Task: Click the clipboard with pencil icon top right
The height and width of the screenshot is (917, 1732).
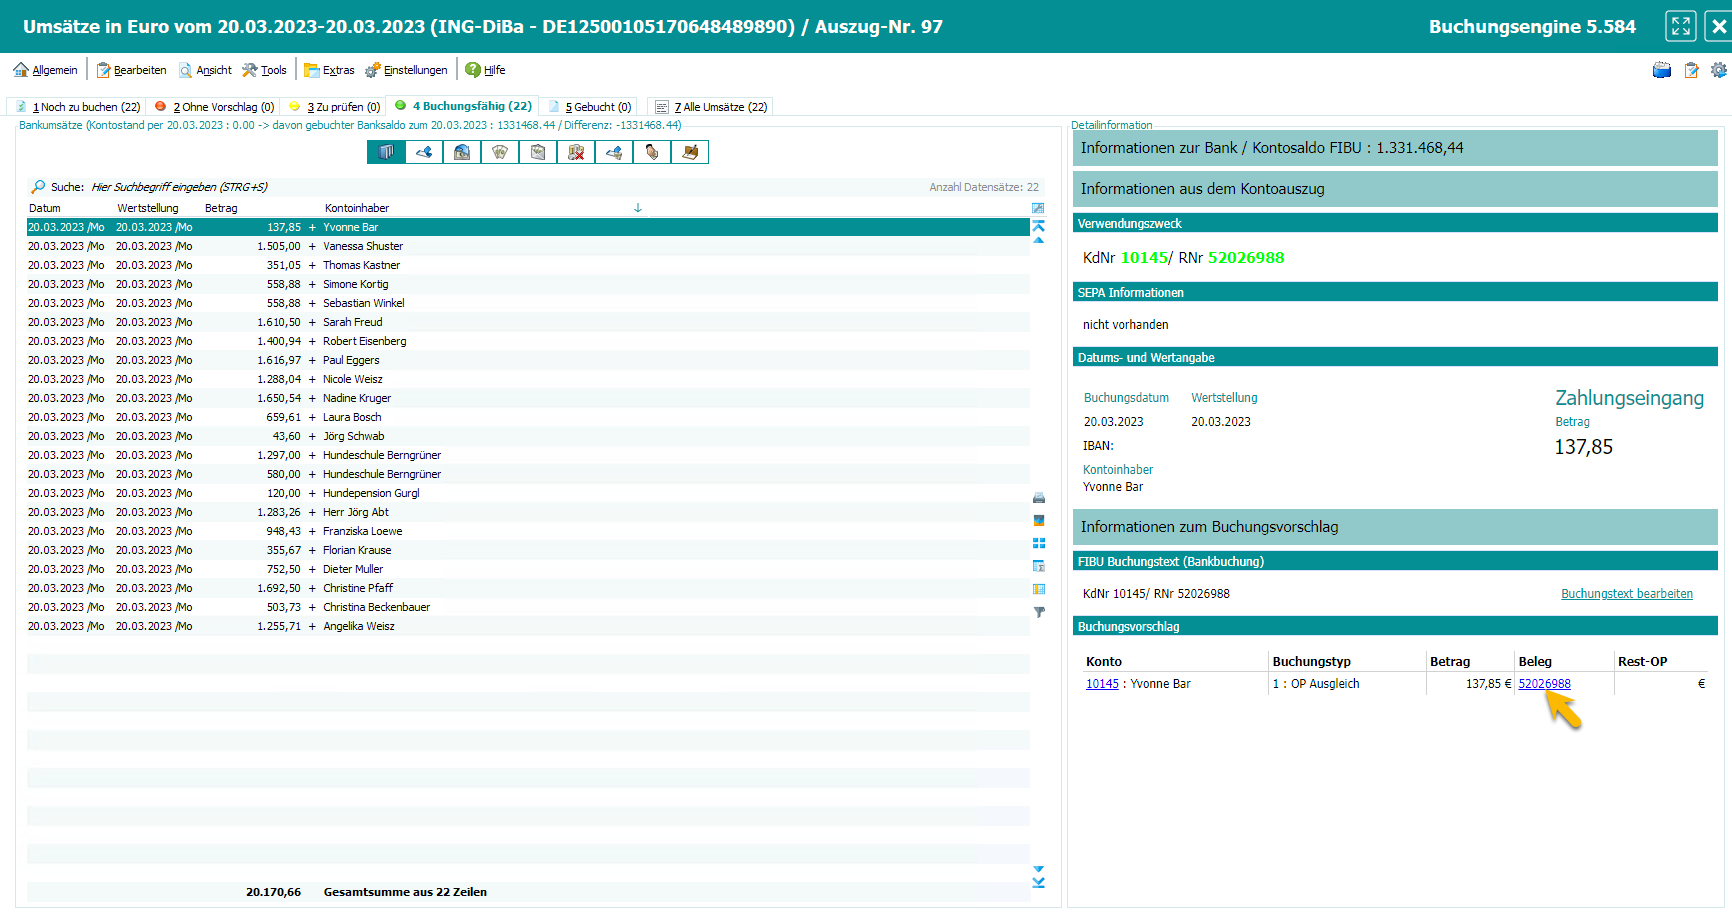Action: pos(1691,70)
